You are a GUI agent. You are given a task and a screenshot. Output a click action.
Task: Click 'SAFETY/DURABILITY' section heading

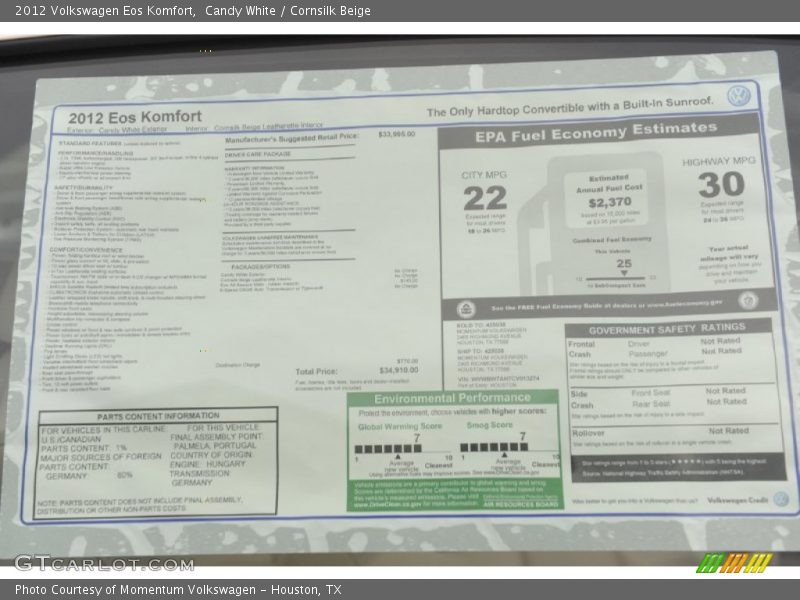click(x=83, y=188)
